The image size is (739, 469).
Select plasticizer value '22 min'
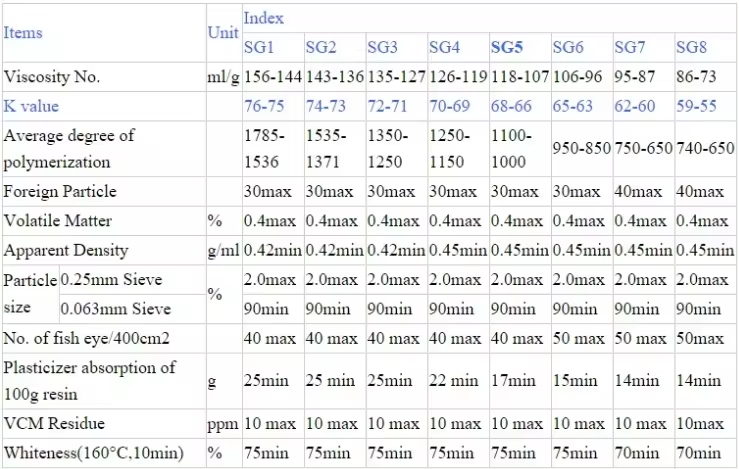[453, 380]
